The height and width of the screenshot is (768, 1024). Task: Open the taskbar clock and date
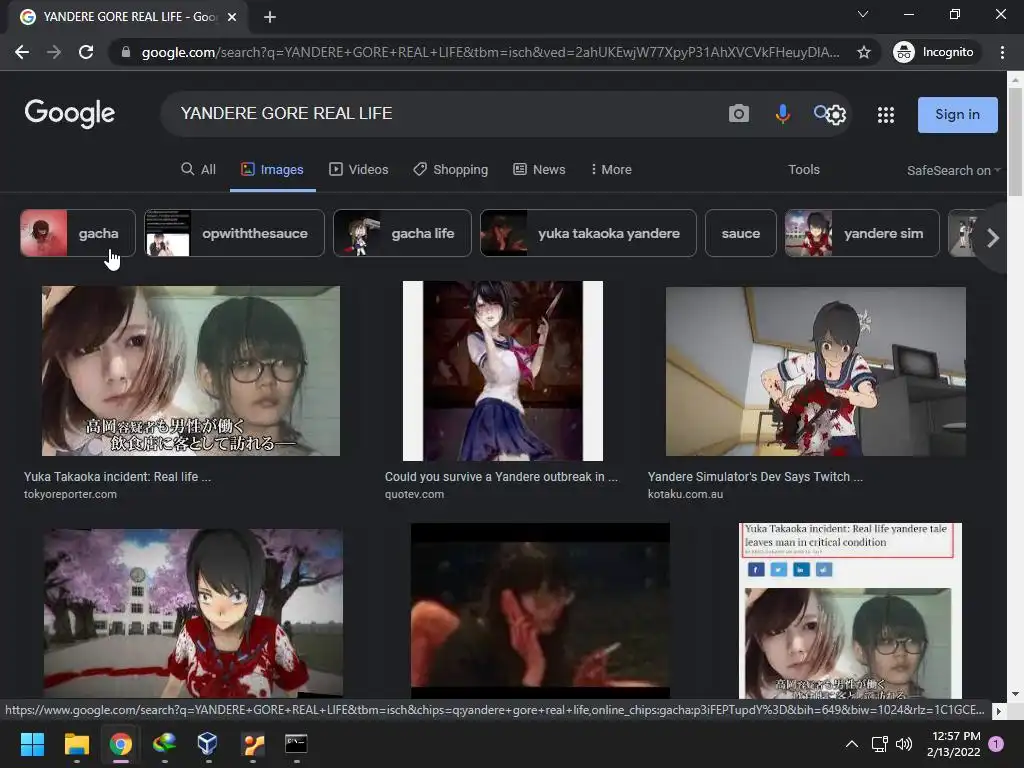(953, 744)
